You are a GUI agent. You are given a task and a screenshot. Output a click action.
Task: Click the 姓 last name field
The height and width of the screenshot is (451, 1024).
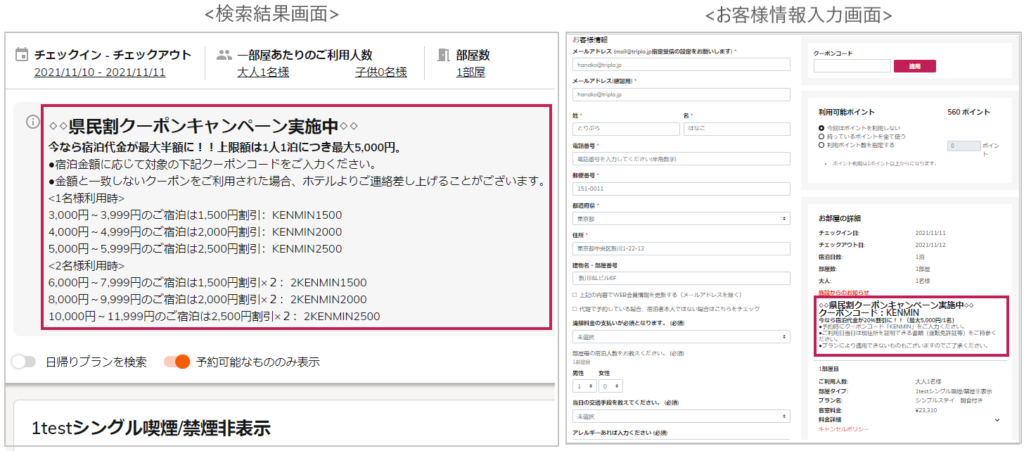(x=626, y=129)
